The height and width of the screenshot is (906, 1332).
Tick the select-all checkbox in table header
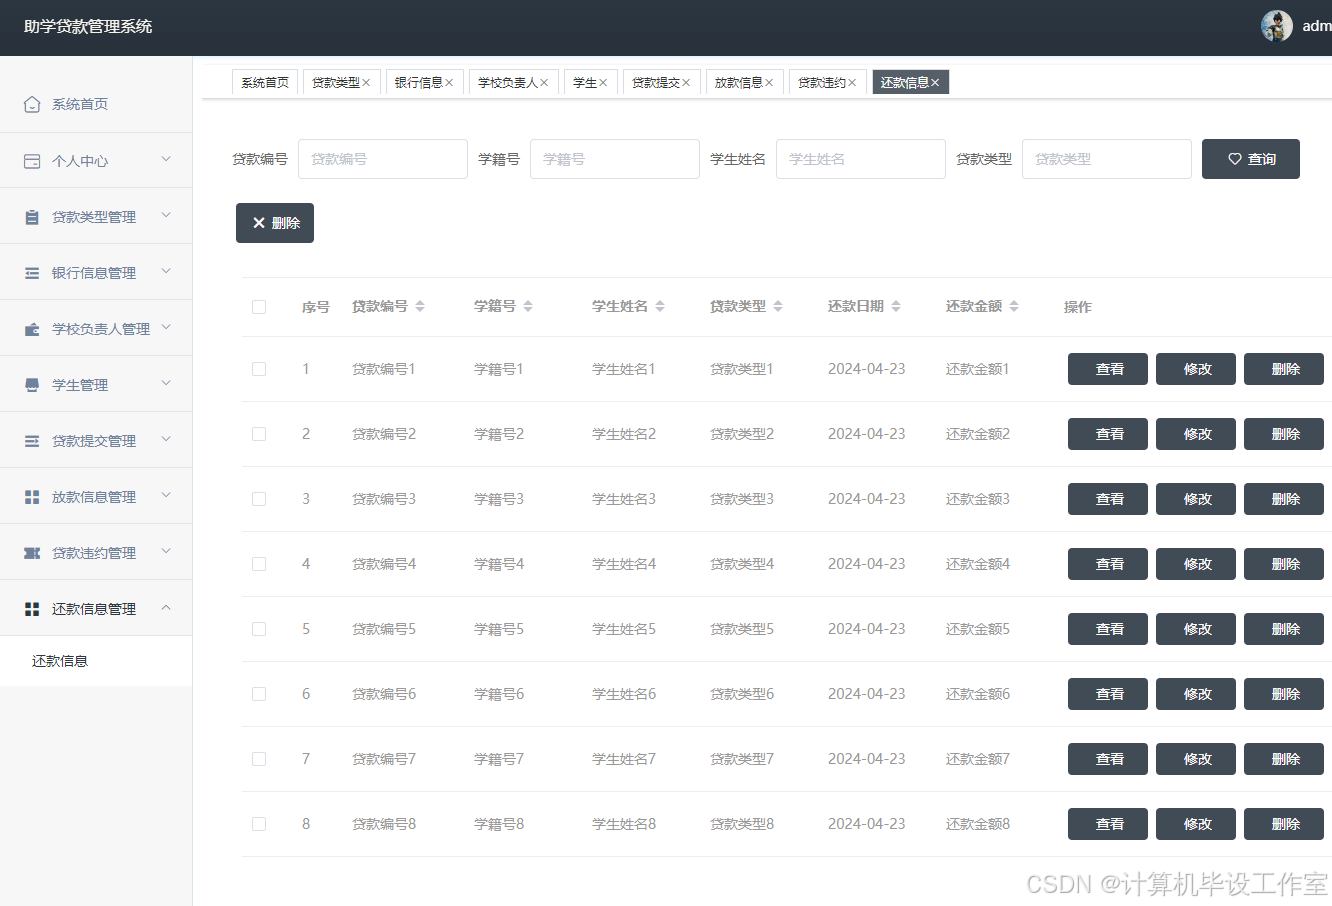(x=259, y=307)
